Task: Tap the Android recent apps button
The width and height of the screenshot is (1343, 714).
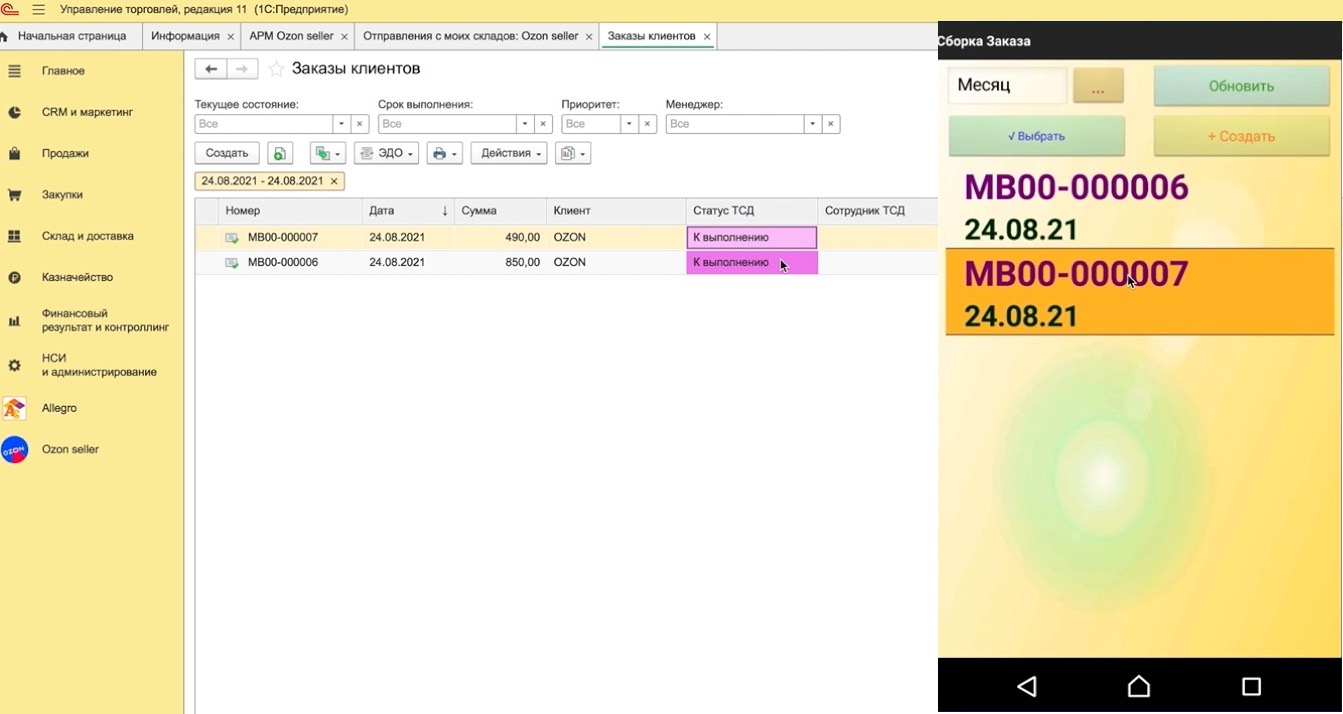Action: (x=1251, y=686)
